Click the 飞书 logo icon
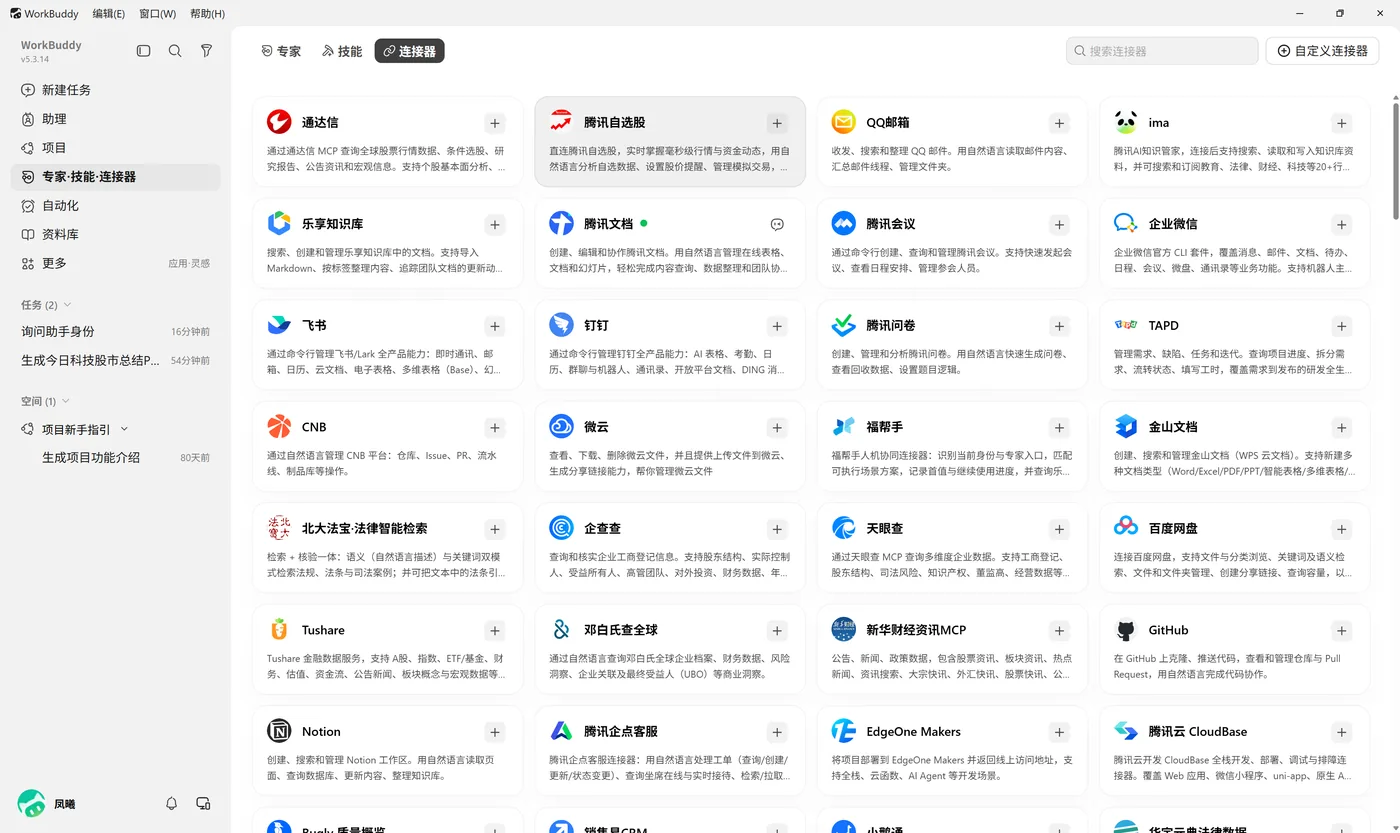The height and width of the screenshot is (833, 1400). pyautogui.click(x=279, y=325)
